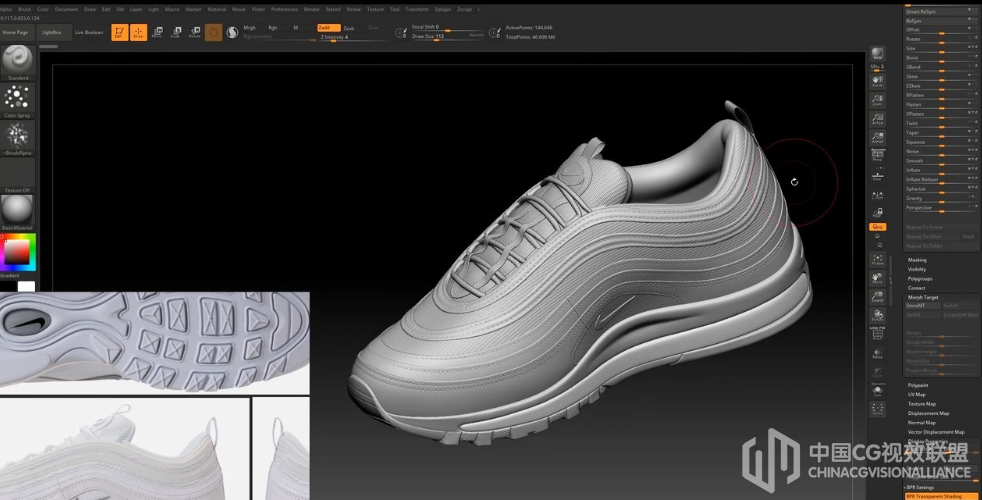Open LightBox browser
Screen dimensions: 982x500
click(52, 33)
